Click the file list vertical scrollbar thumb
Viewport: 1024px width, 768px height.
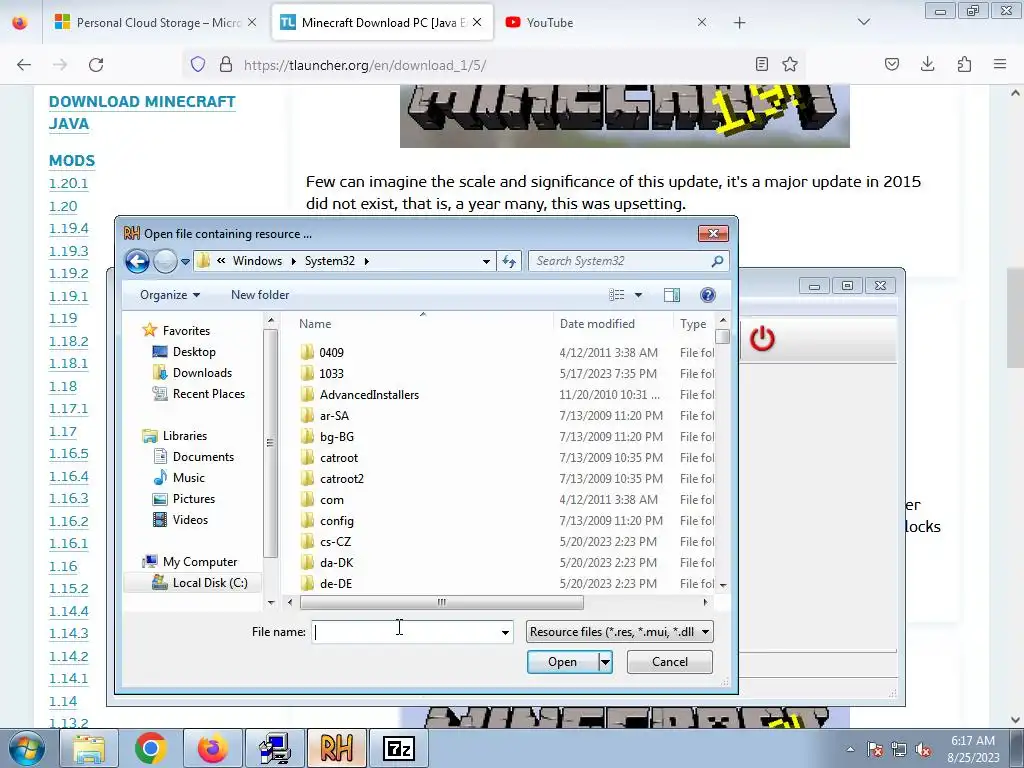(x=722, y=337)
